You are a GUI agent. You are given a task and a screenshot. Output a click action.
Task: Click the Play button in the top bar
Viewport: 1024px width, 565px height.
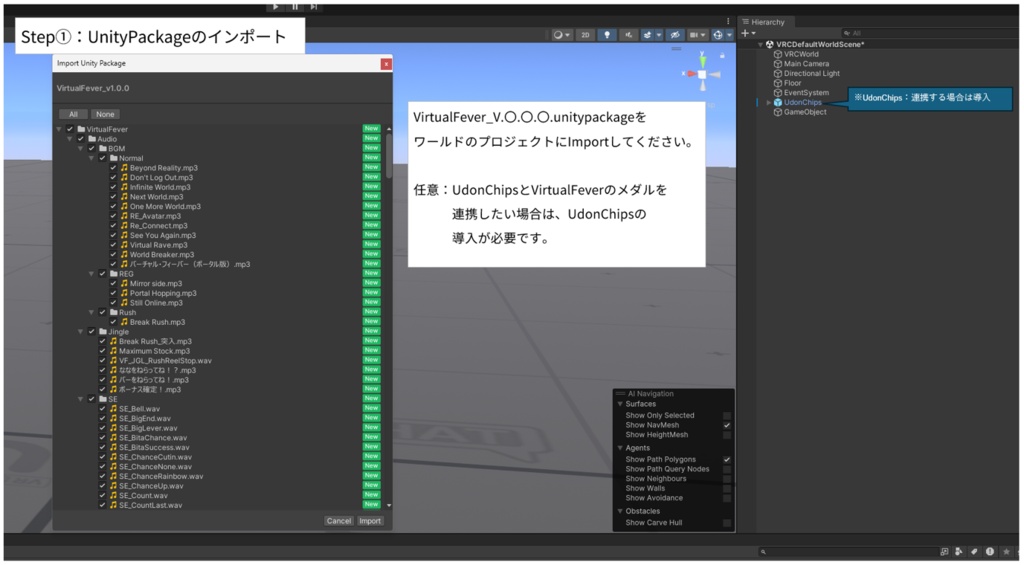(276, 7)
